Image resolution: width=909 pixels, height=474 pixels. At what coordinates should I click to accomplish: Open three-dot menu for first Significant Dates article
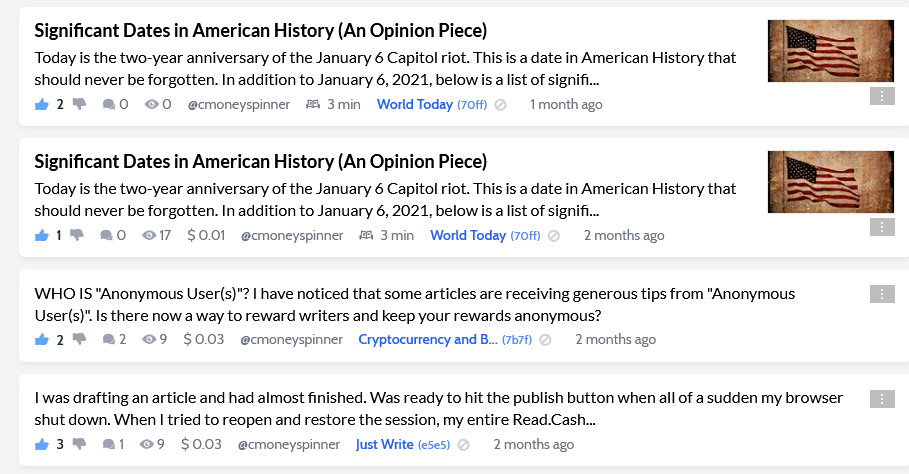coord(882,96)
